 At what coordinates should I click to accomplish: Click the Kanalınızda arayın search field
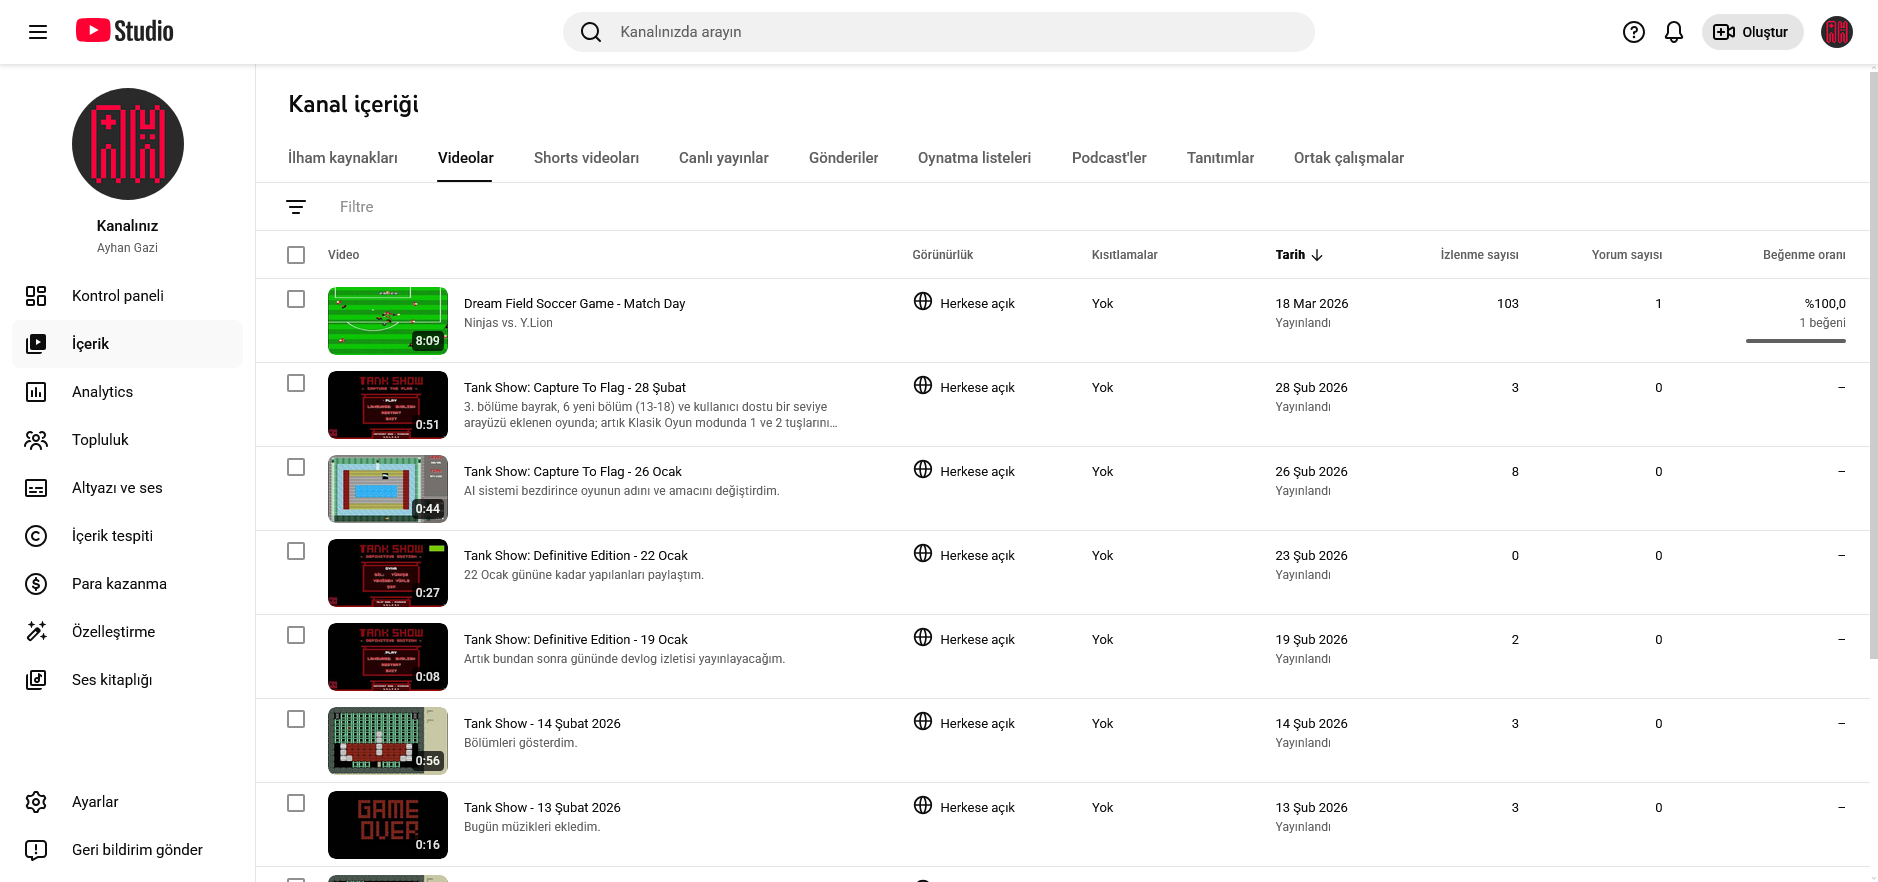coord(938,32)
